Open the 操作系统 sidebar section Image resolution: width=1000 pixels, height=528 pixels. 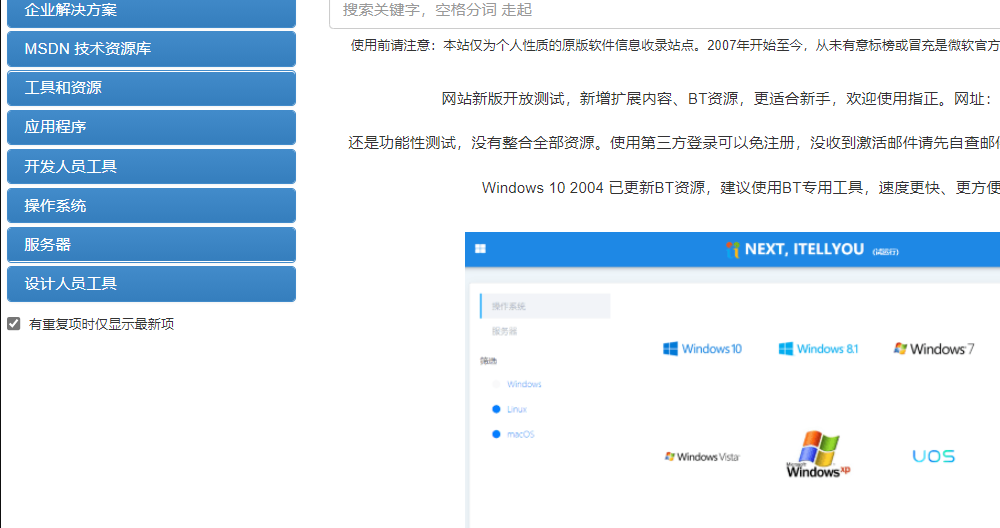click(151, 206)
